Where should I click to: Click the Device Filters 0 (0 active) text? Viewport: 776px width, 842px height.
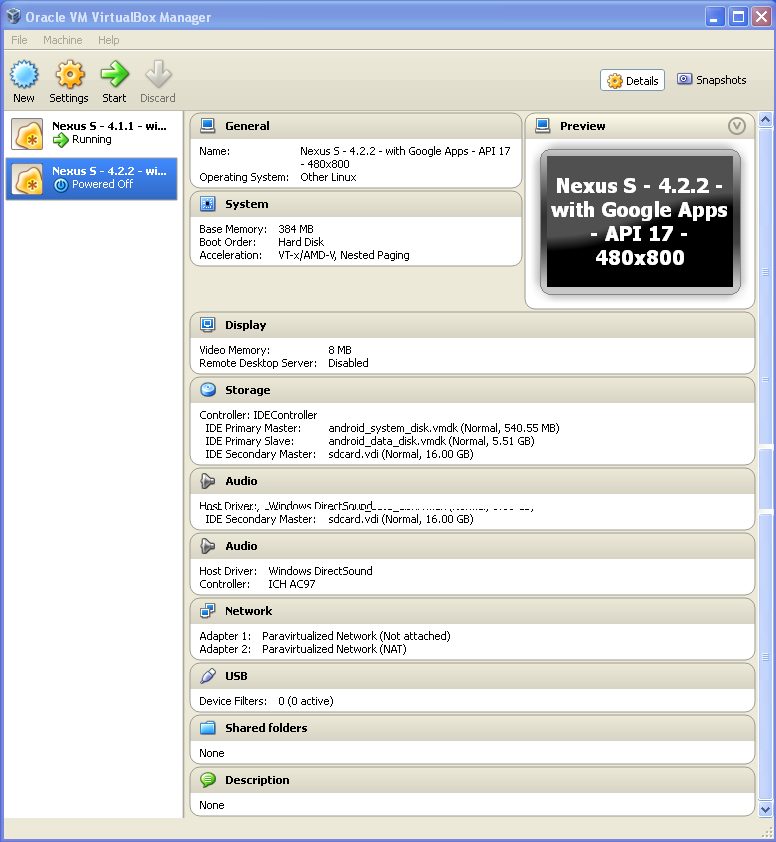pyautogui.click(x=266, y=701)
